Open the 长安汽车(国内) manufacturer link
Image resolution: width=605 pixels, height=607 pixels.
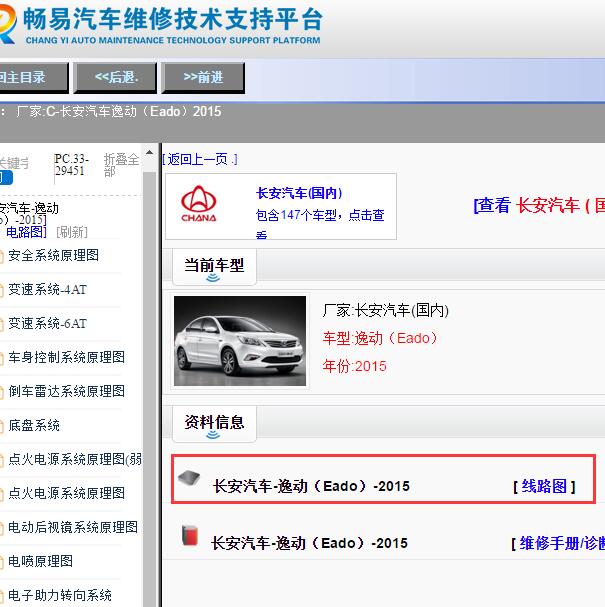pos(299,193)
